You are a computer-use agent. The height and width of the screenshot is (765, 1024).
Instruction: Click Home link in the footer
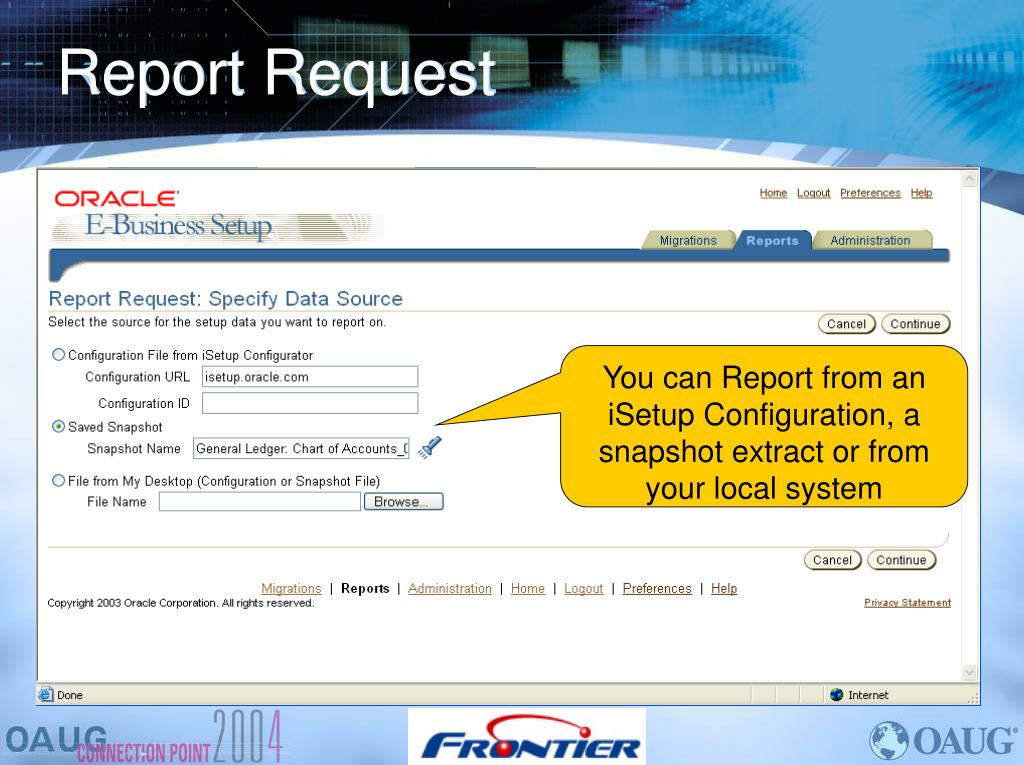click(x=528, y=589)
